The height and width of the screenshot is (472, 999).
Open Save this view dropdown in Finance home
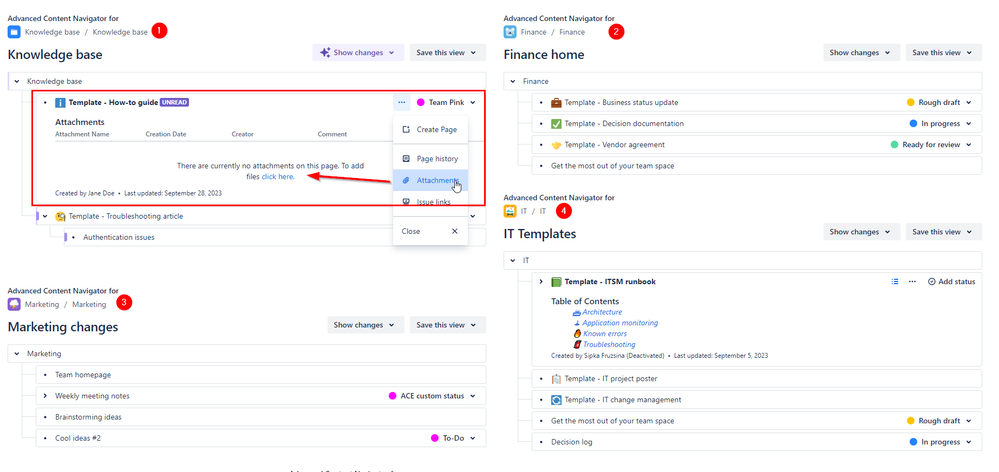pos(944,53)
